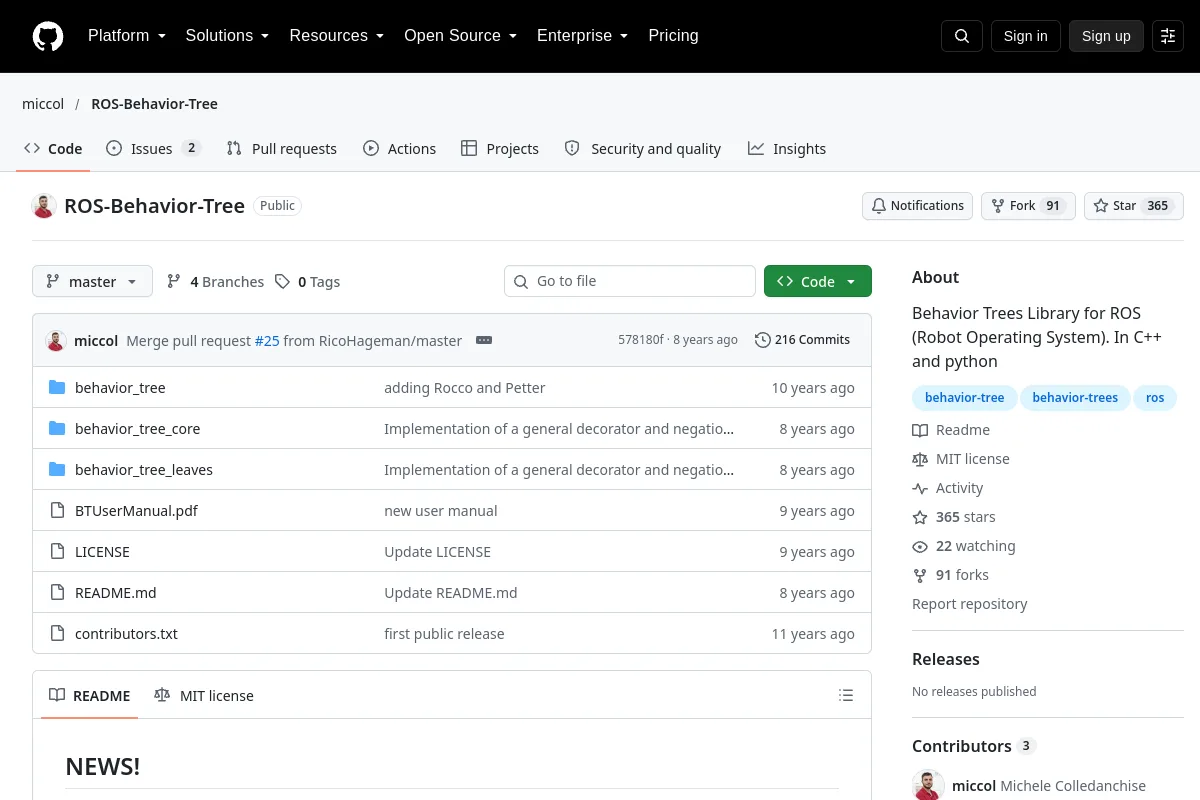Open Security and quality tab
This screenshot has width=1200, height=800.
click(x=643, y=149)
